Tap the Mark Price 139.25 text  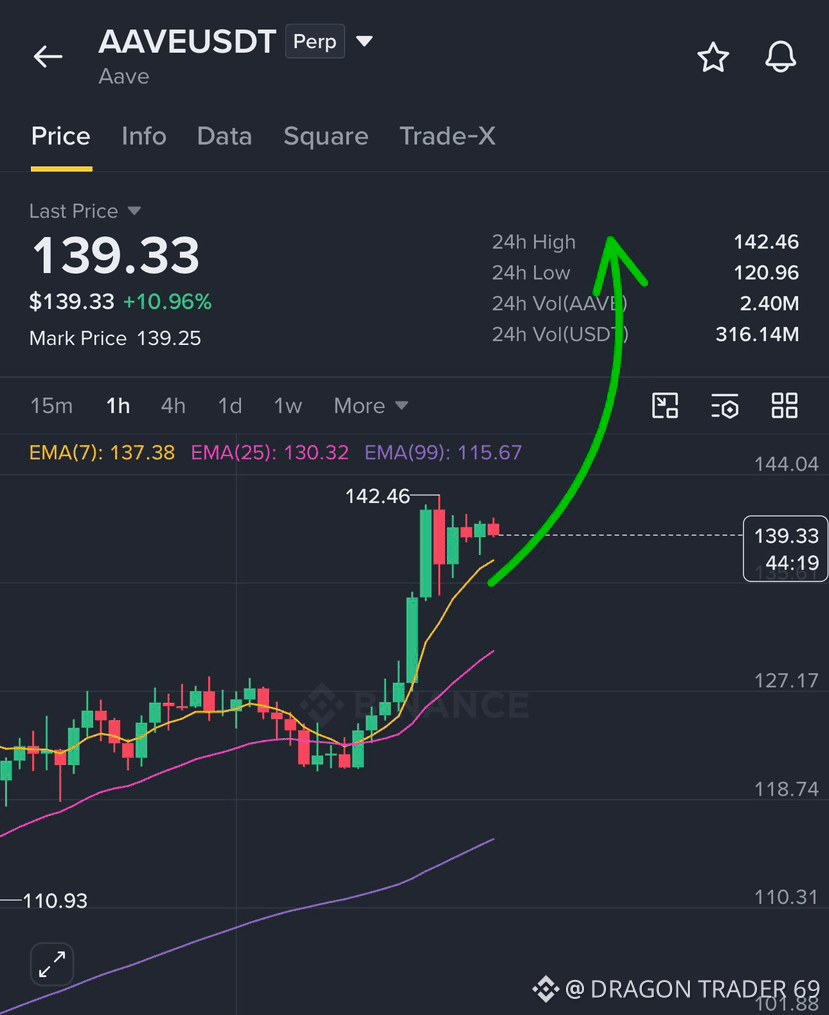coord(115,339)
